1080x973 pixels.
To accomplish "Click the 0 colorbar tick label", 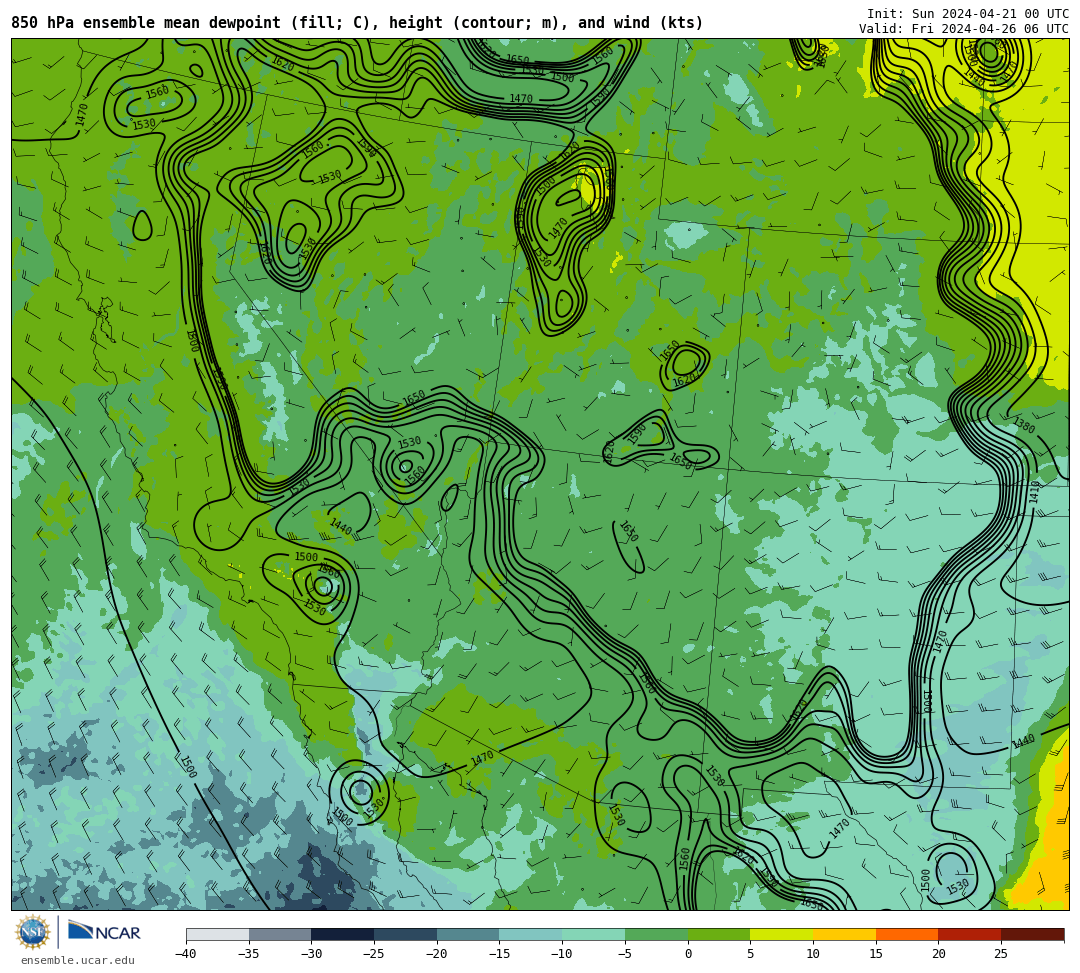I will point(688,954).
